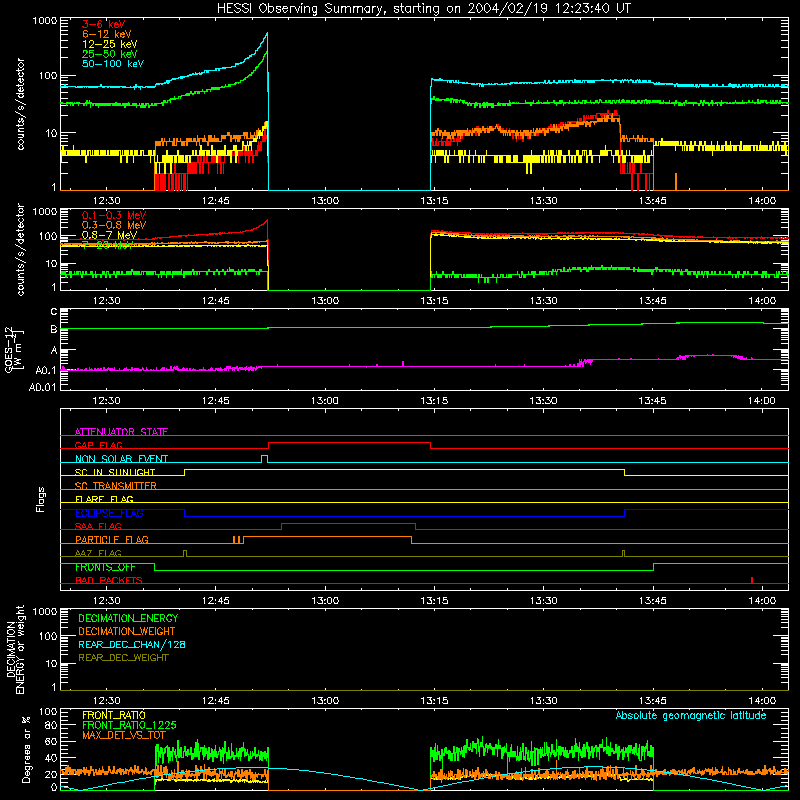800x800 pixels.
Task: Select the 6-12 keV legend label
Action: coord(106,34)
